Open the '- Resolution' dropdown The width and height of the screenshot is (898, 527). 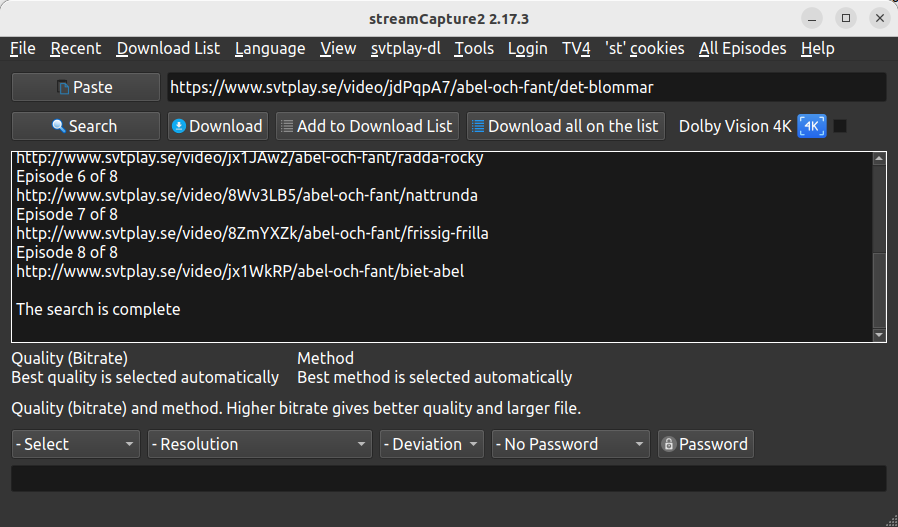259,444
